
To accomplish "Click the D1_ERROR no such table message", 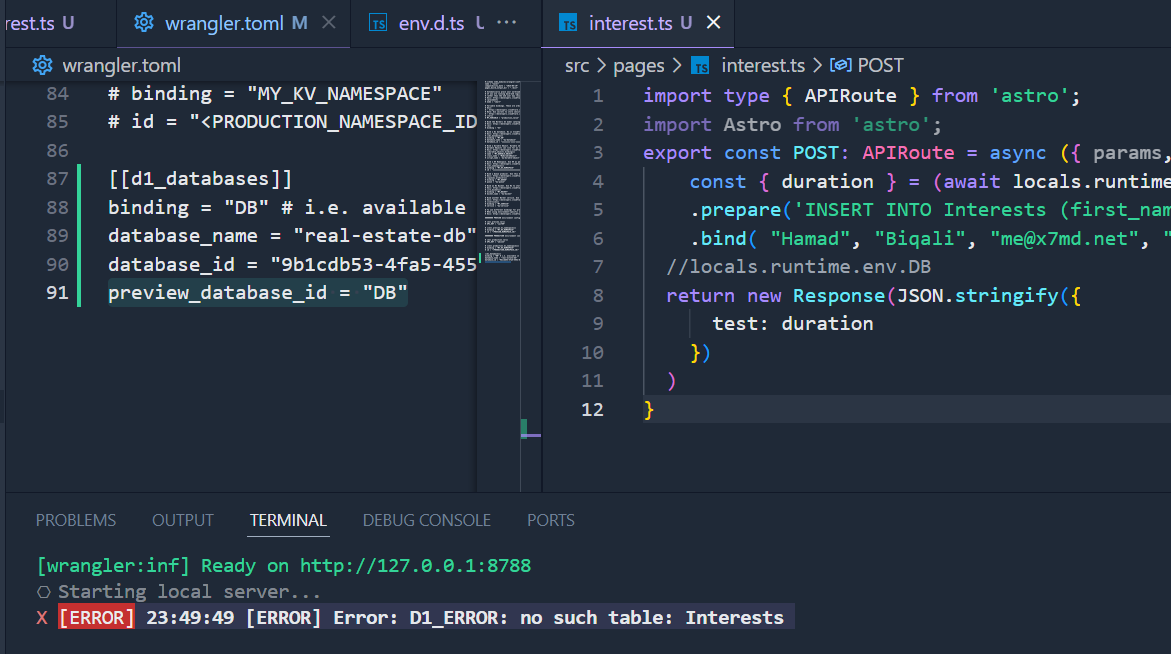I will [596, 618].
